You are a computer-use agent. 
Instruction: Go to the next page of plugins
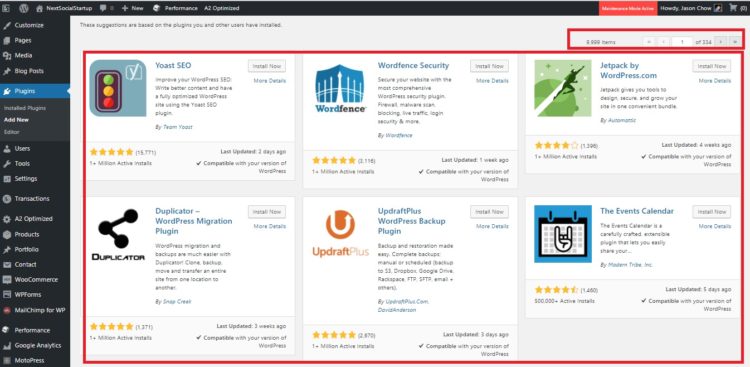point(721,42)
